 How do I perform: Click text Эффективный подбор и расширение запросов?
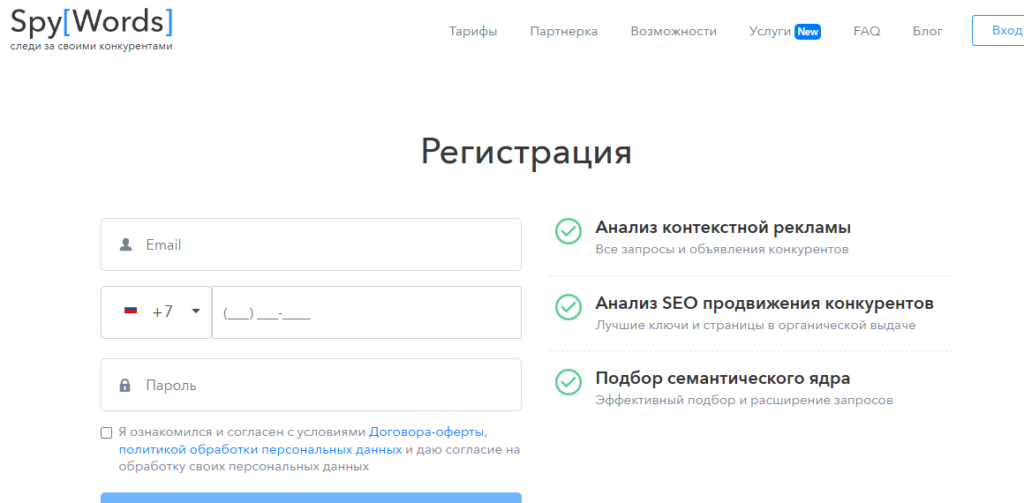(x=744, y=400)
